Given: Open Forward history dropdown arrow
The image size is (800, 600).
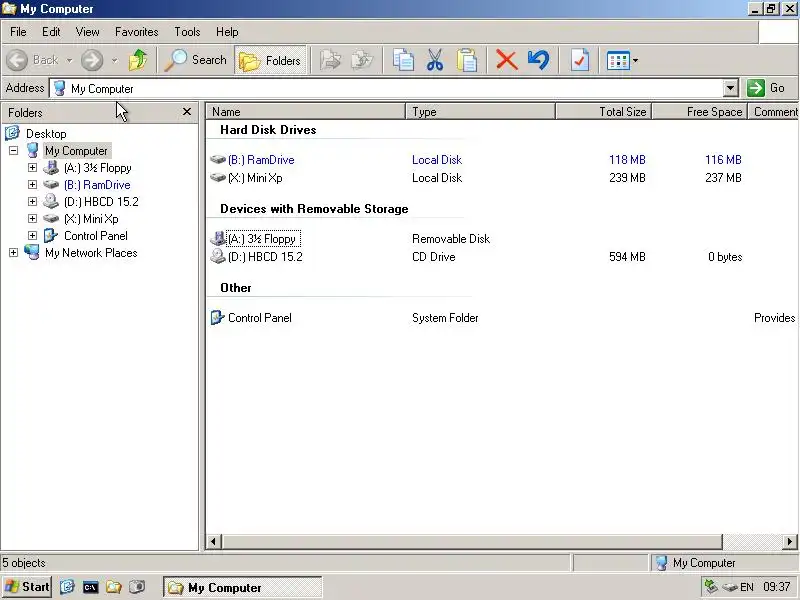Looking at the screenshot, I should (x=114, y=60).
